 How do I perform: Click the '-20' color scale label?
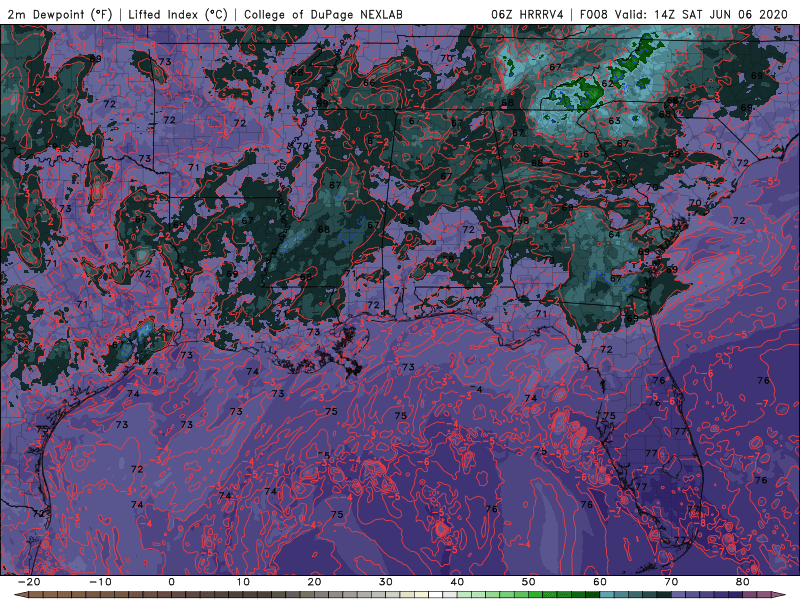point(29,582)
